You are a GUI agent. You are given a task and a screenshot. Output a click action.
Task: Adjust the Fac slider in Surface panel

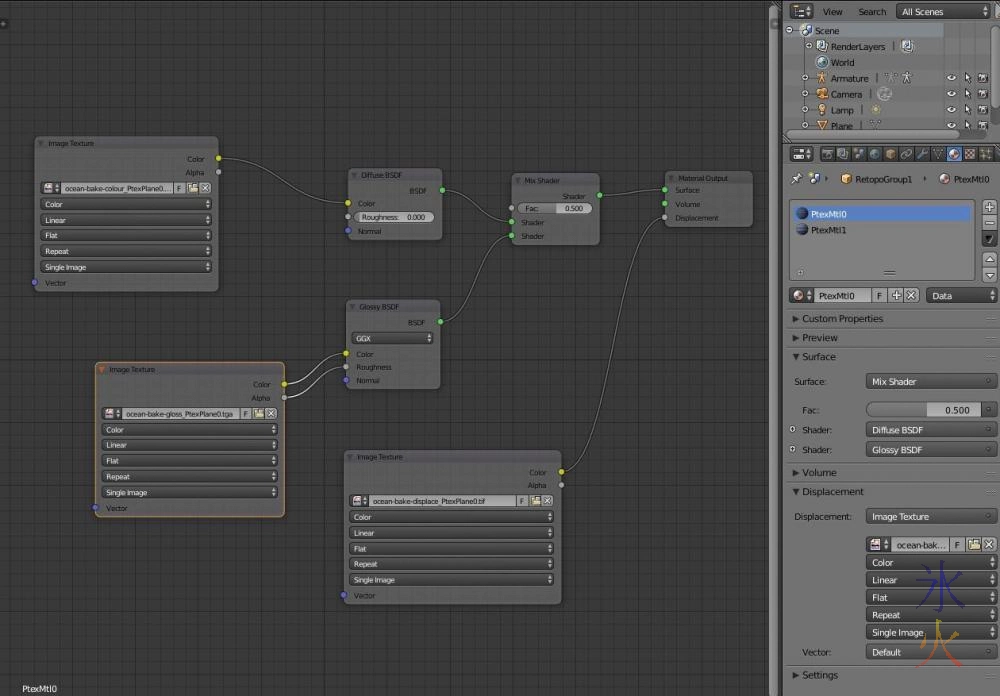coord(924,410)
